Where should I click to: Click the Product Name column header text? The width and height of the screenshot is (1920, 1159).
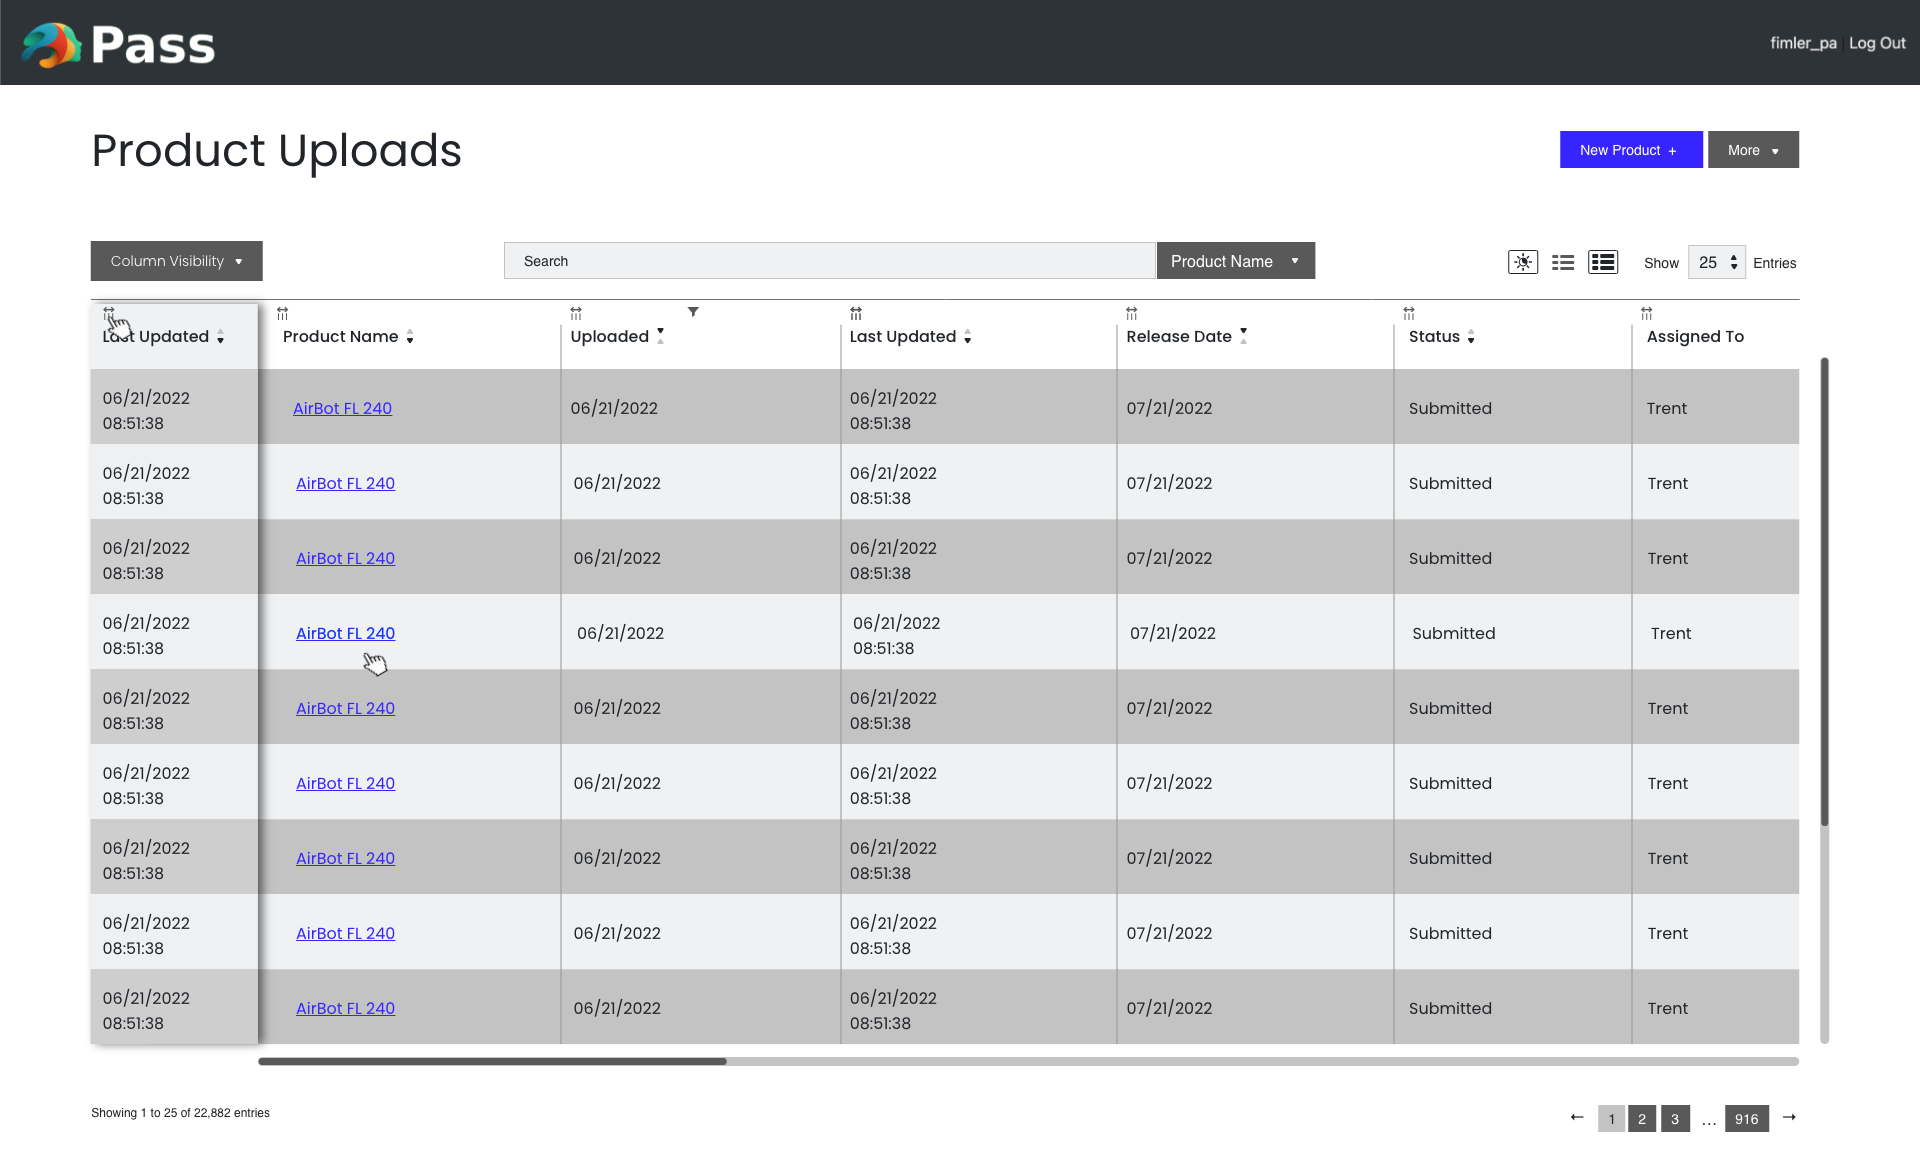pyautogui.click(x=340, y=337)
